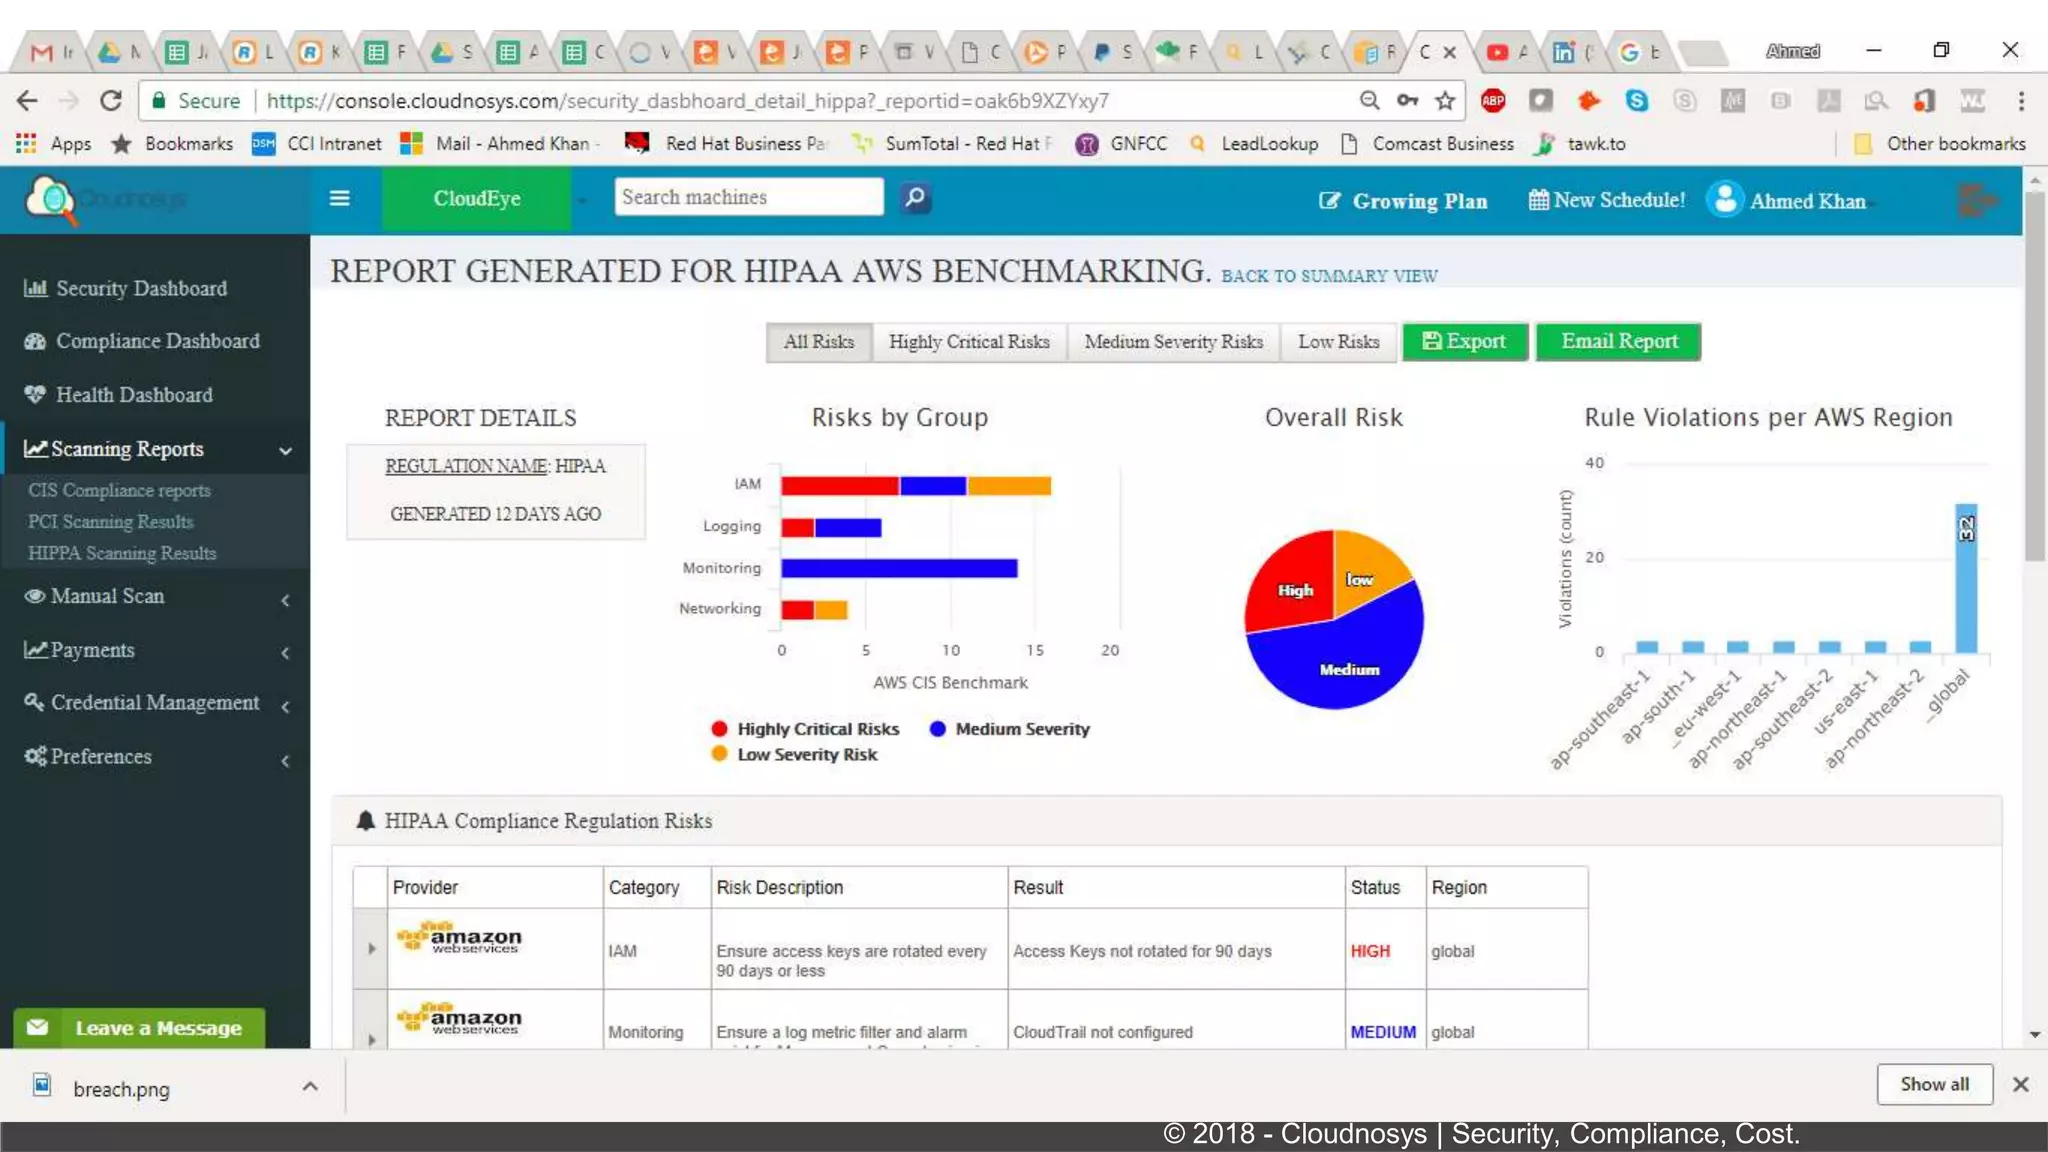Screen dimensions: 2048x1152
Task: Click the REGULATION NAME: HIPAA text
Action: click(x=495, y=466)
